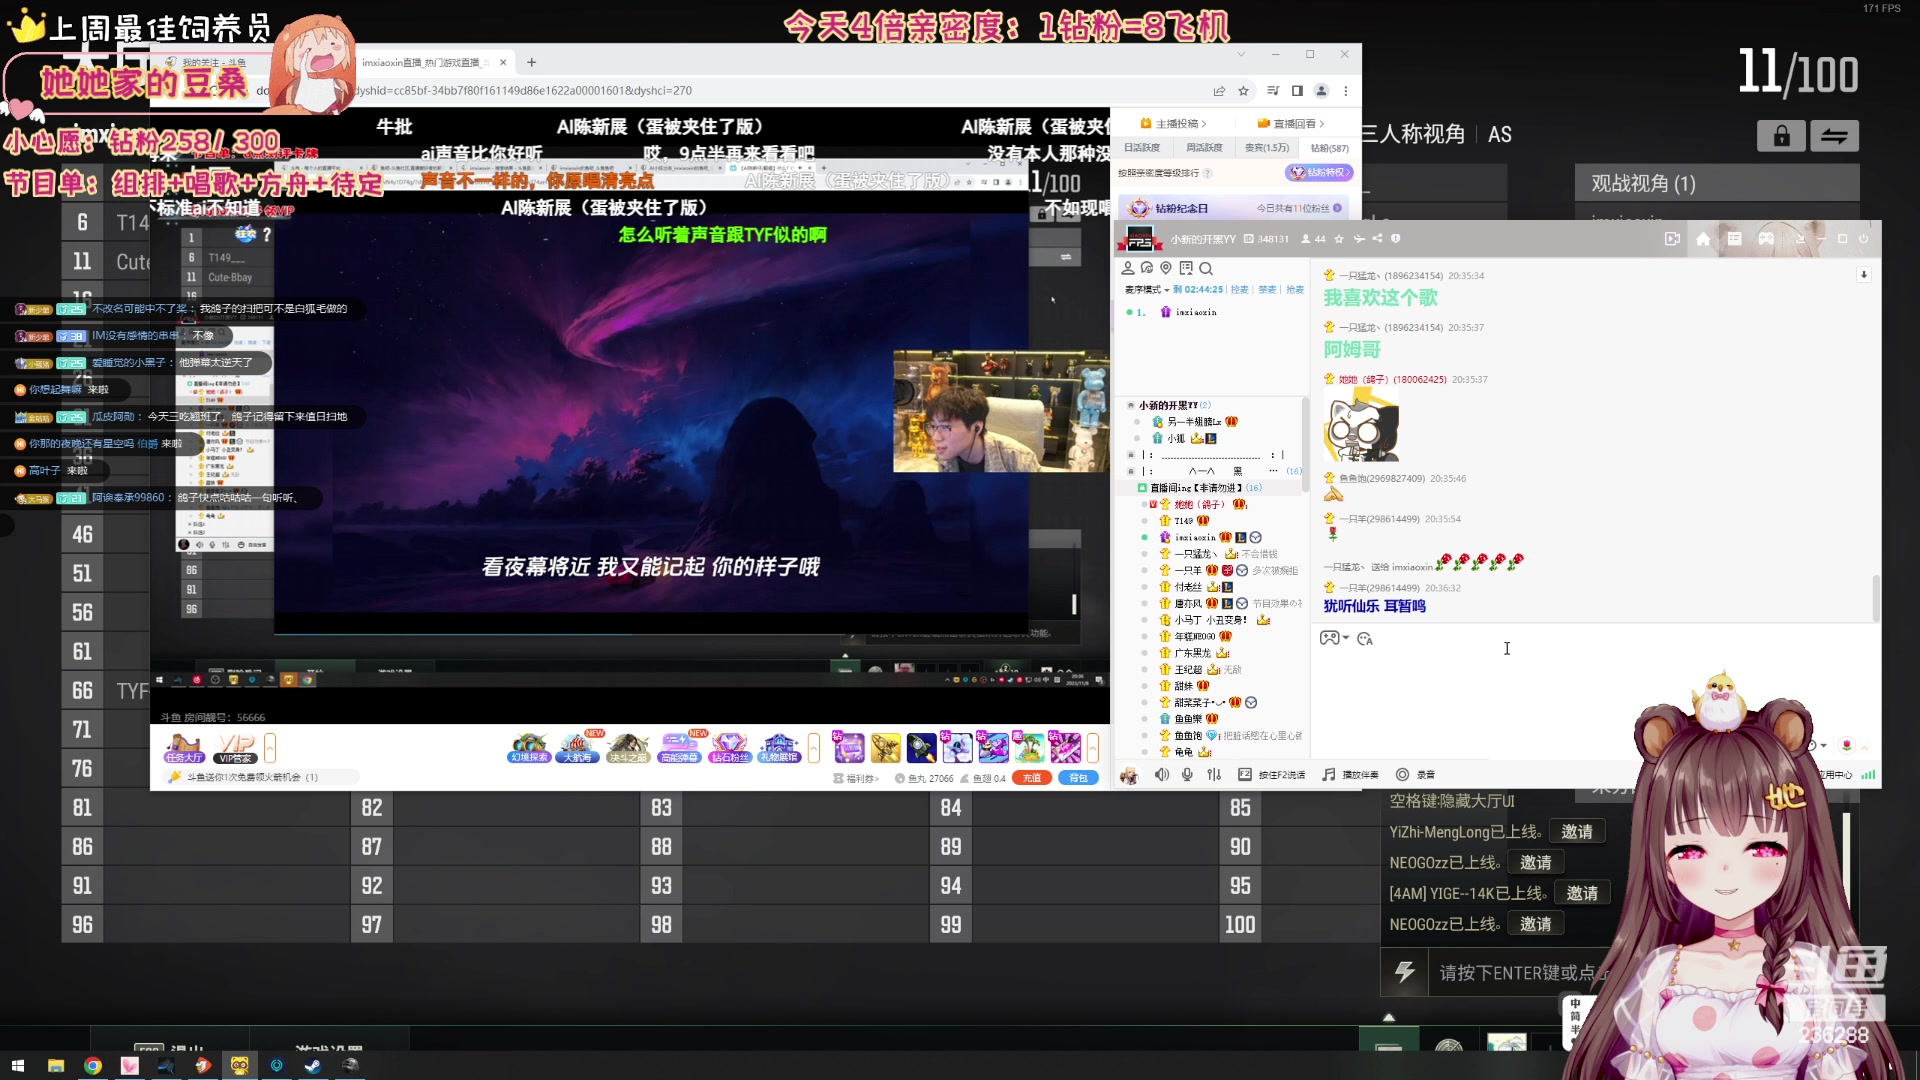
Task: Open the YY audio mixer settings icon
Action: pyautogui.click(x=1214, y=774)
